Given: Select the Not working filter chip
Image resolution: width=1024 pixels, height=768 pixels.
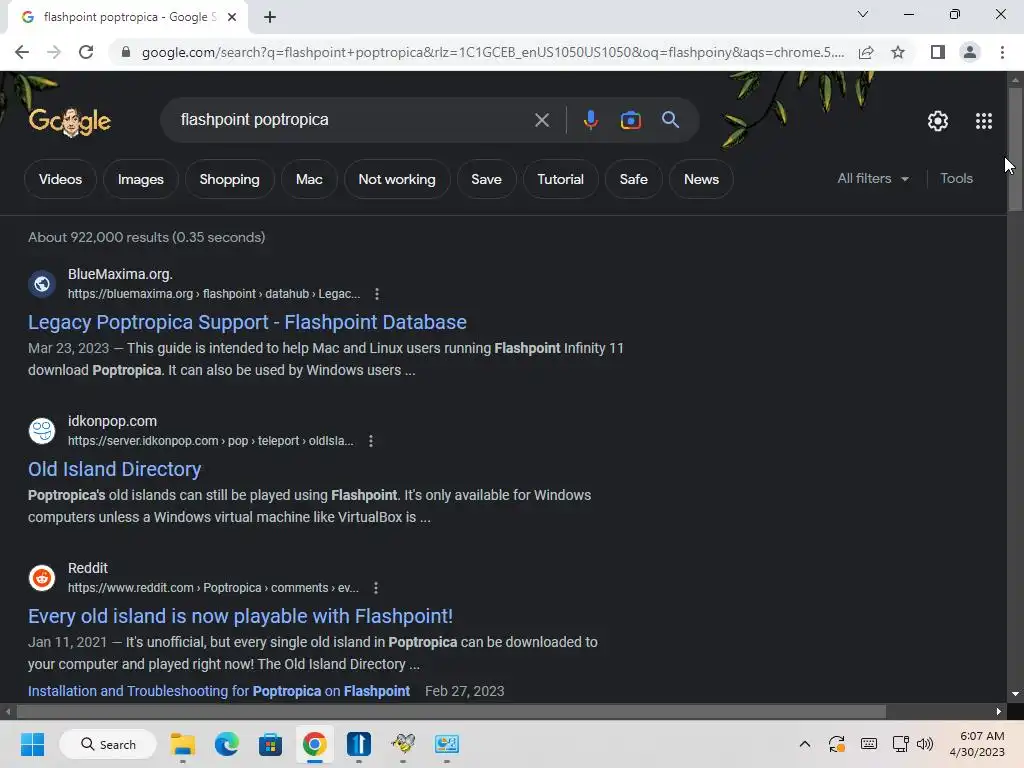Looking at the screenshot, I should coord(396,179).
